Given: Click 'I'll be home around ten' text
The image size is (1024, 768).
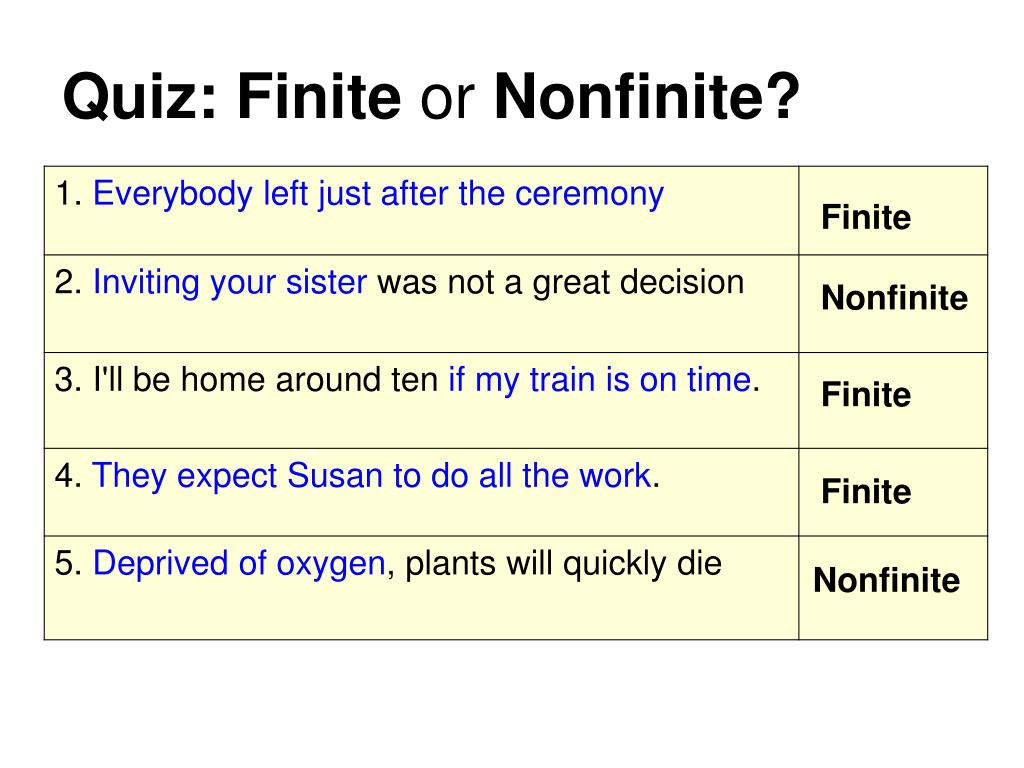Looking at the screenshot, I should [x=266, y=379].
